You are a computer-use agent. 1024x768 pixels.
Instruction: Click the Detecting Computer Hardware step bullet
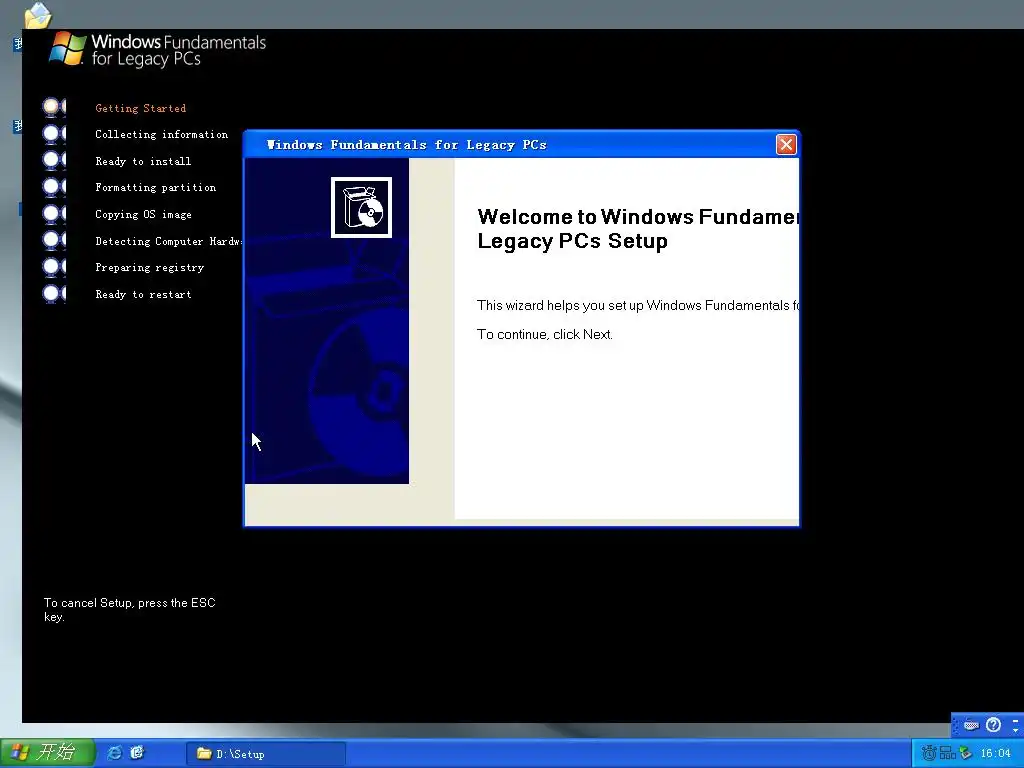54,240
